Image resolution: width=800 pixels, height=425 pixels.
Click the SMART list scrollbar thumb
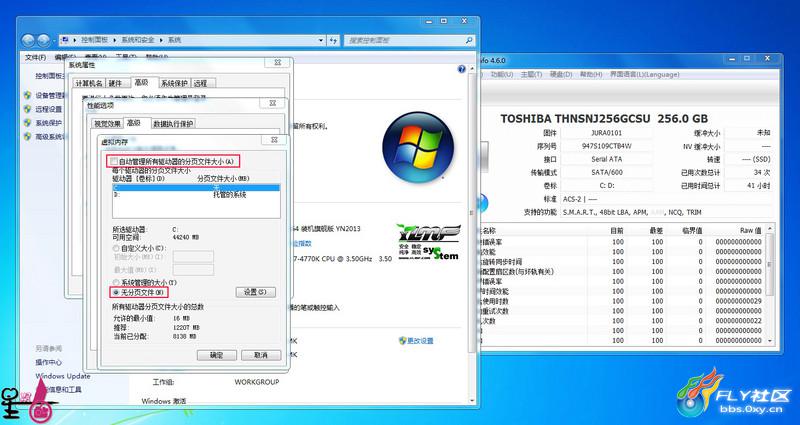769,265
